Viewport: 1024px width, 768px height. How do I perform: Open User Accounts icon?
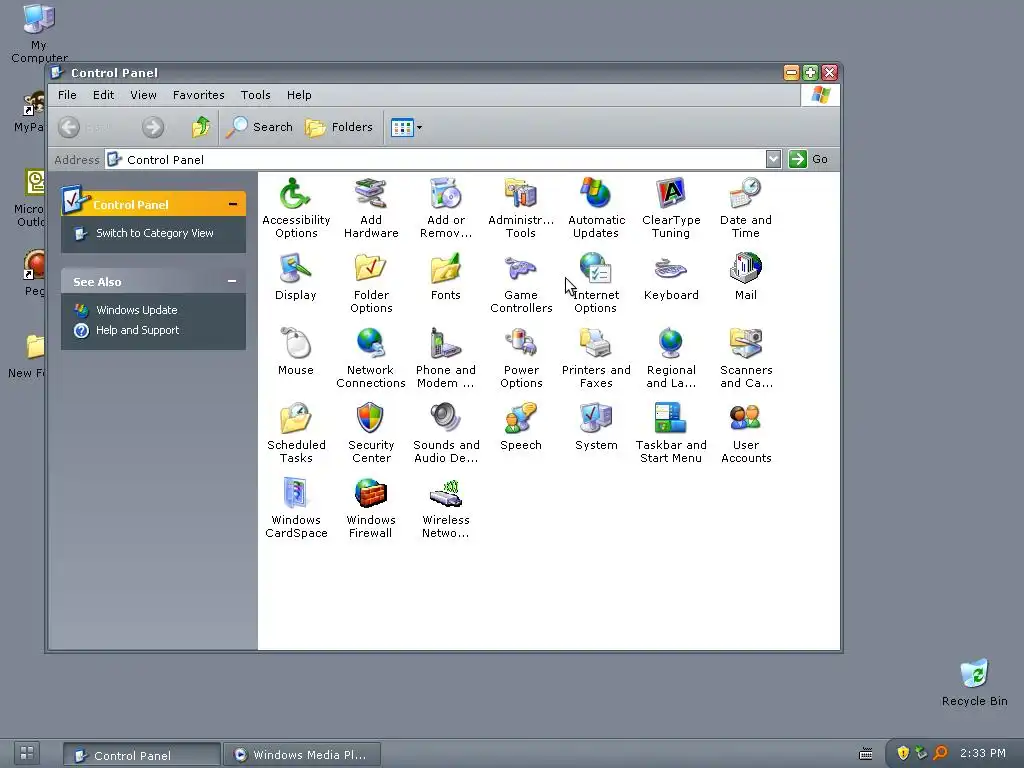tap(746, 433)
